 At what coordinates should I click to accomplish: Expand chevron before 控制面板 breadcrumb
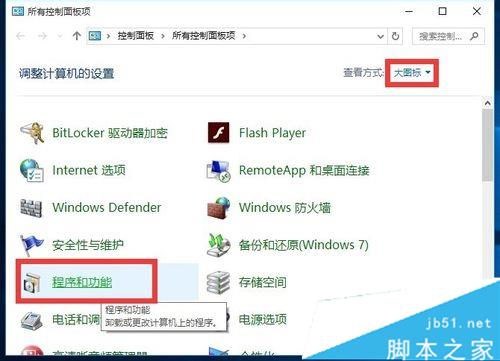click(108, 36)
